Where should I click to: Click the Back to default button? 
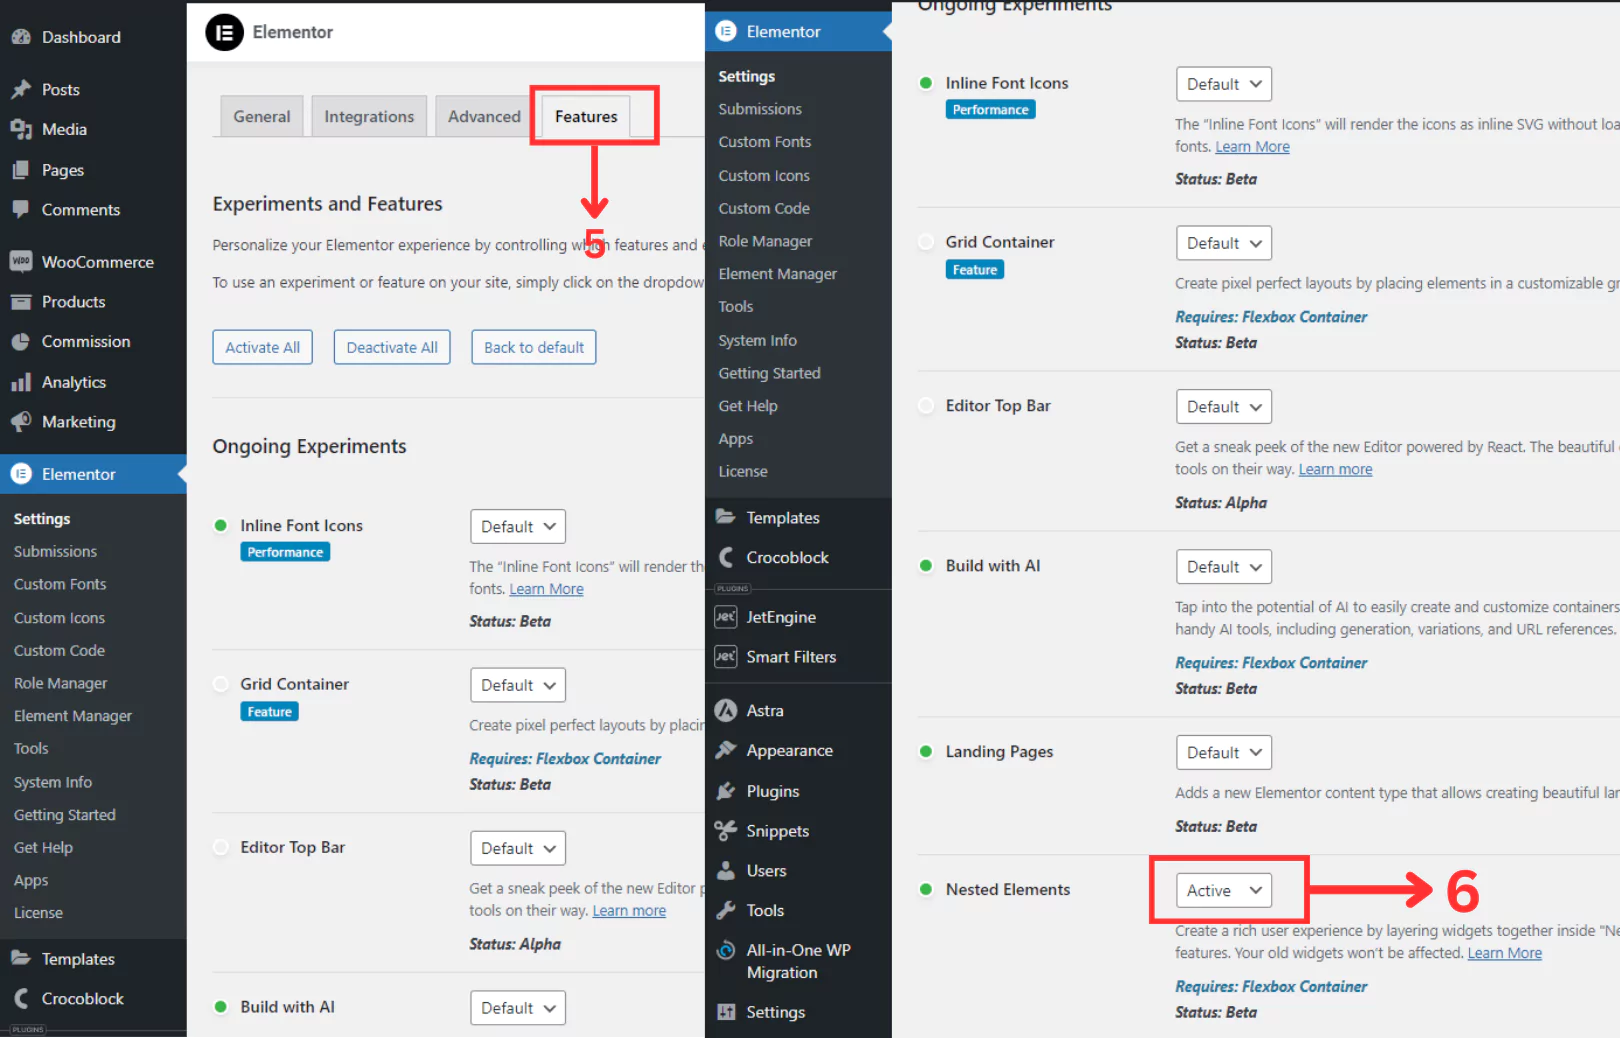click(x=534, y=347)
